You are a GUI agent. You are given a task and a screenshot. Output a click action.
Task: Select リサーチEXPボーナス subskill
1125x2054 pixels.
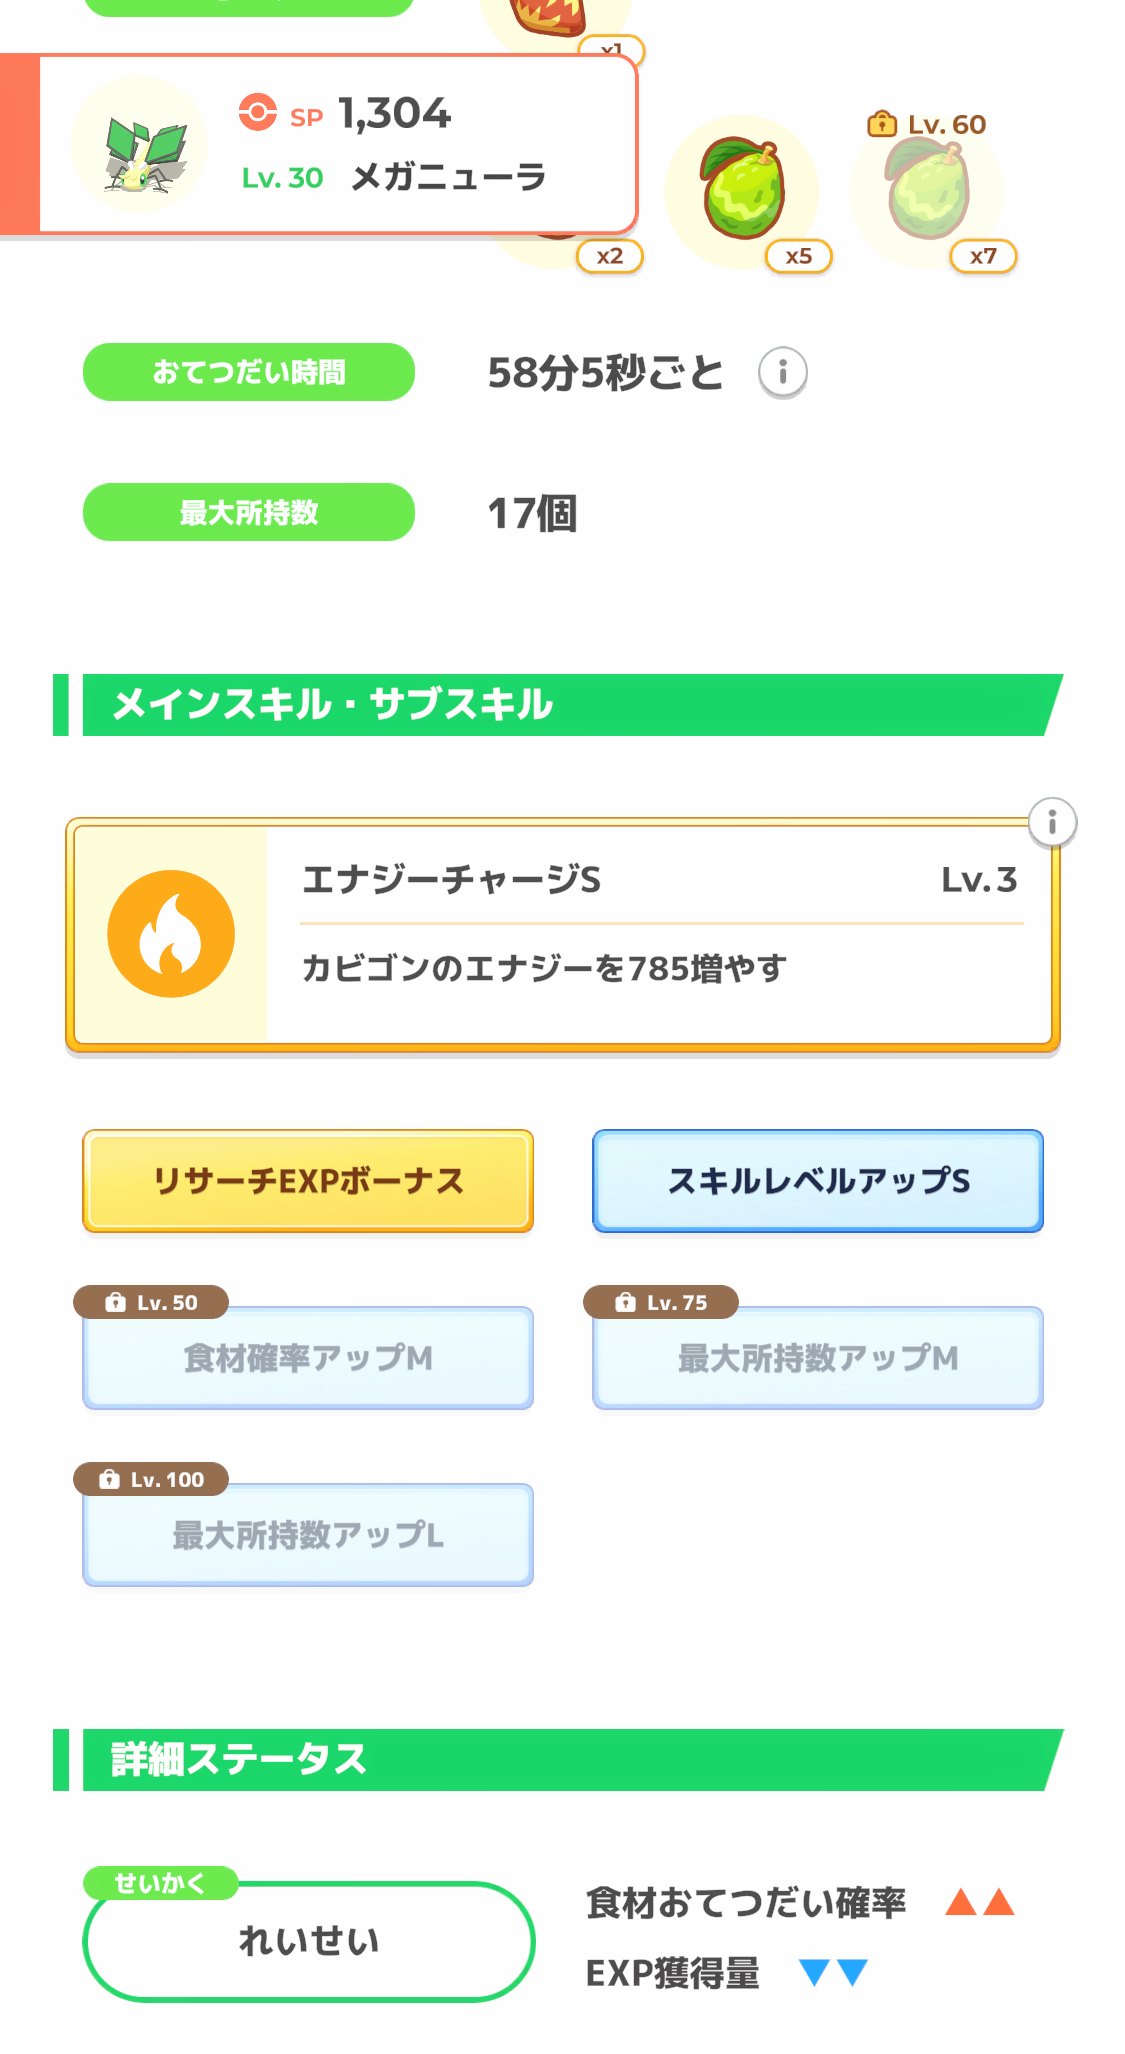click(x=308, y=1181)
